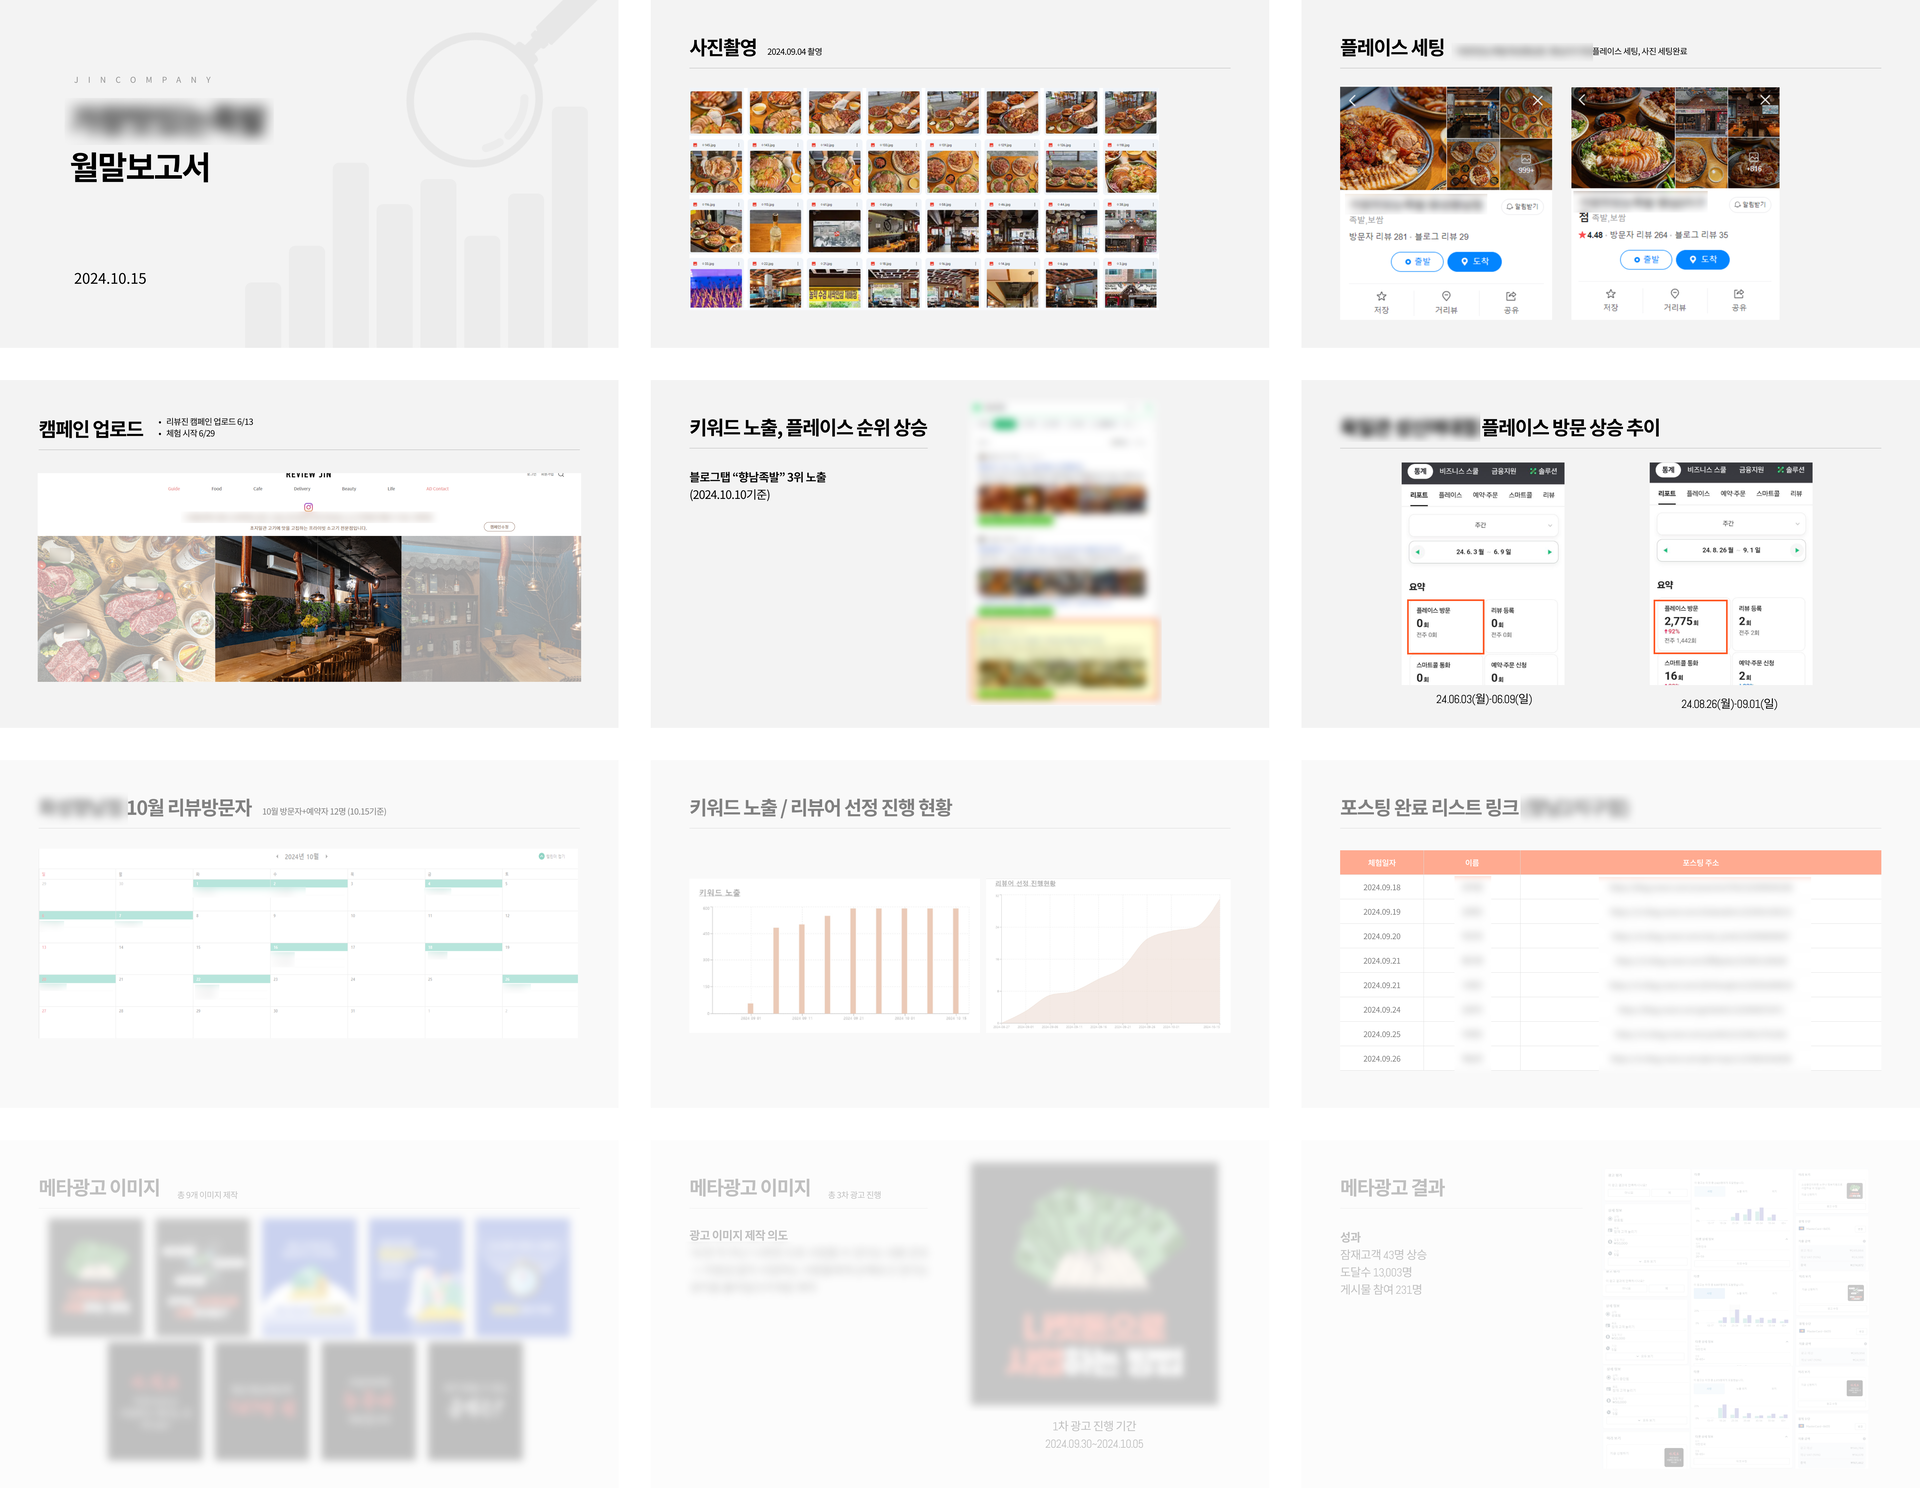Click the 체험일자 column header
This screenshot has width=1920, height=1488.
click(1382, 863)
